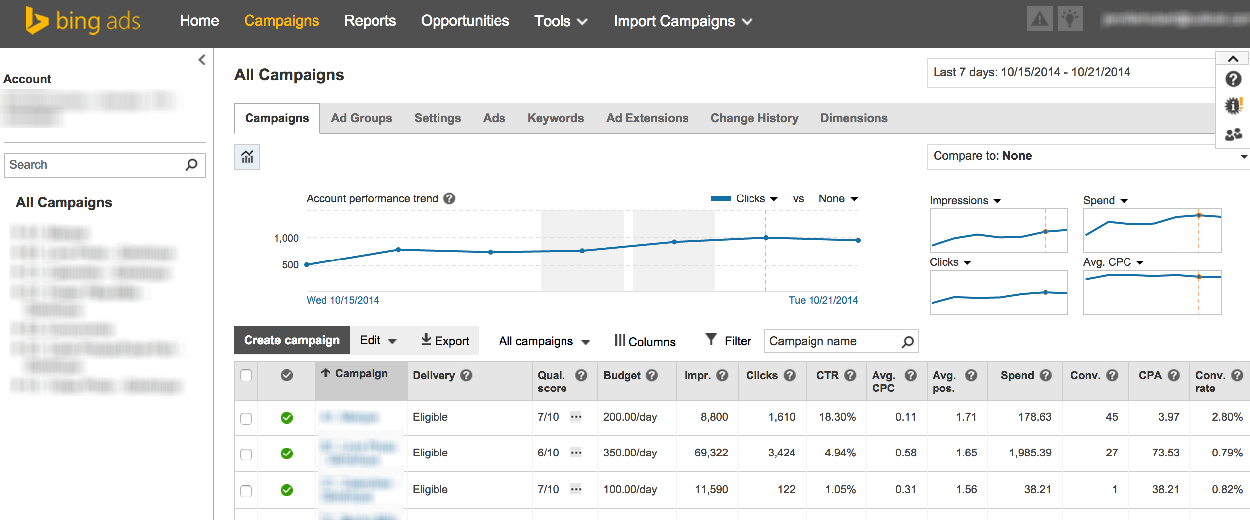Click CTR column help icon
The image size is (1250, 520).
tap(850, 376)
